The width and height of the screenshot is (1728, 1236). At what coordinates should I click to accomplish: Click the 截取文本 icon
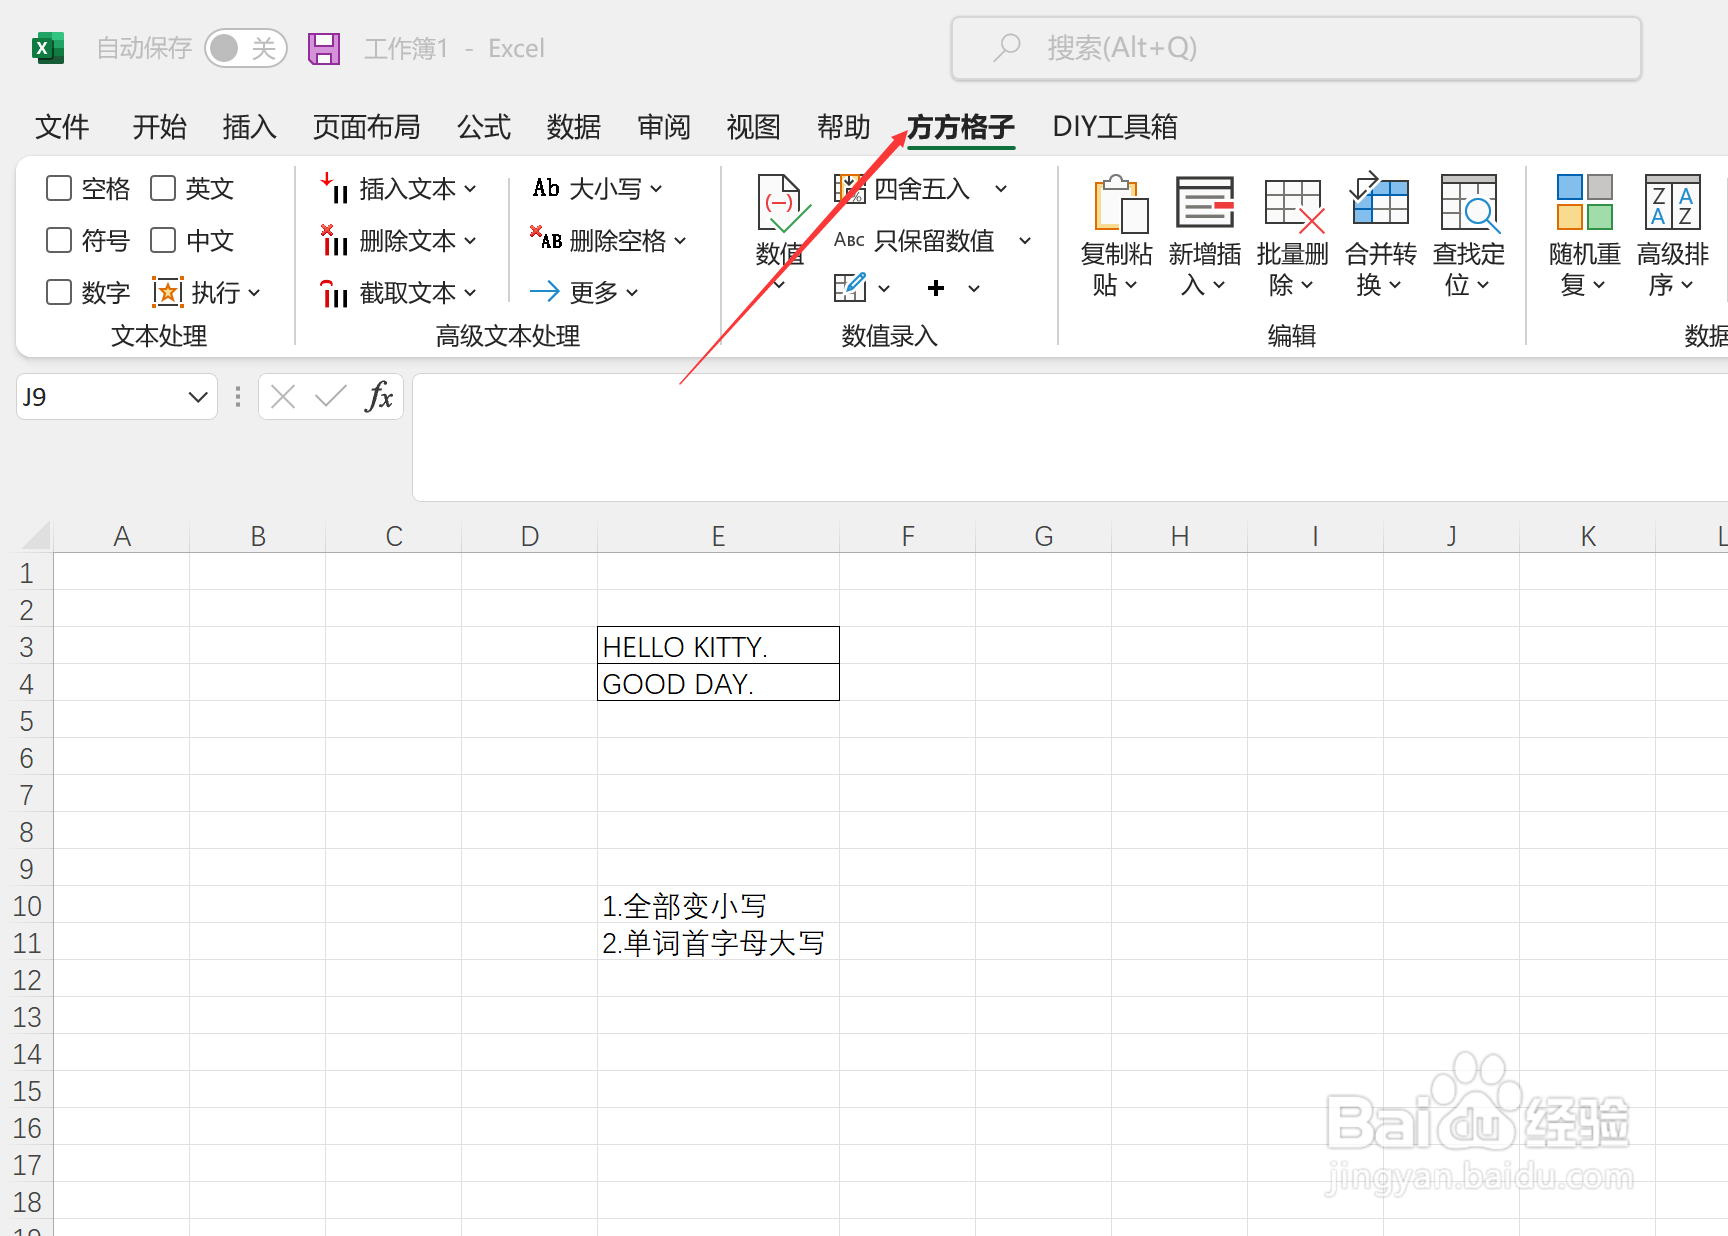click(x=334, y=293)
